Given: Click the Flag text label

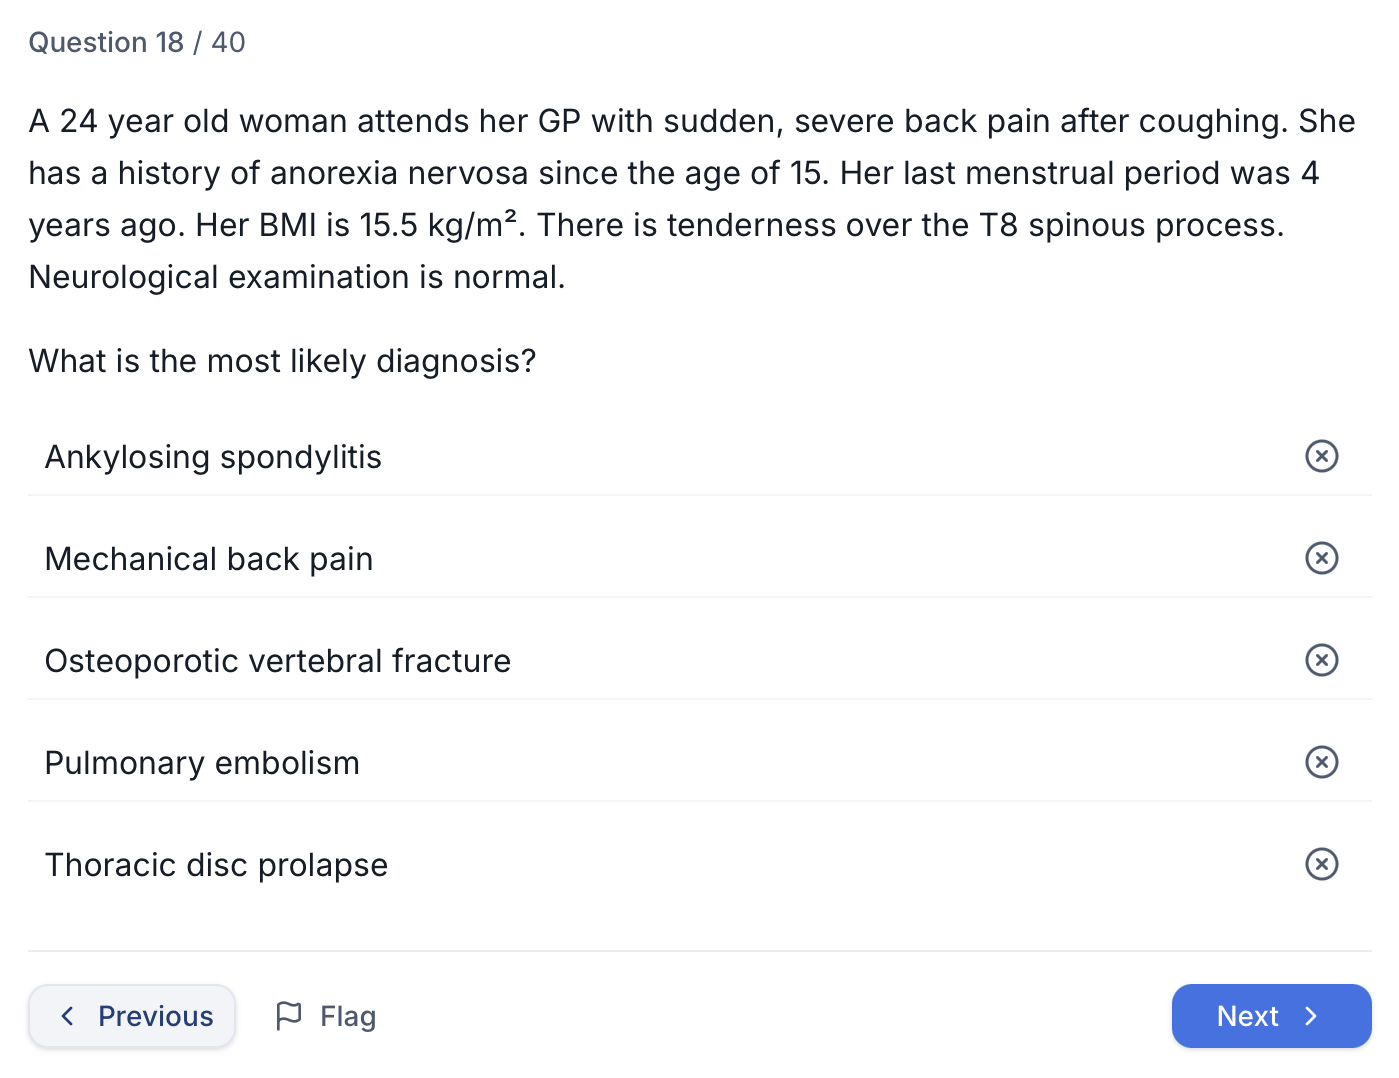Looking at the screenshot, I should (x=347, y=1015).
